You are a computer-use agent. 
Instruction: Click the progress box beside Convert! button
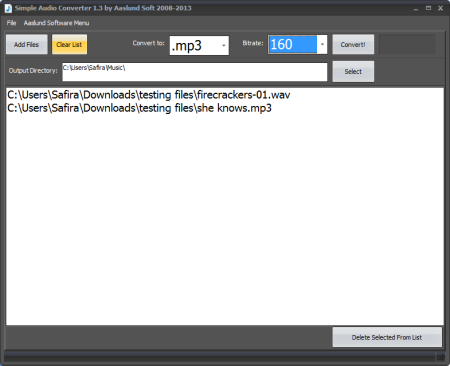pos(407,44)
